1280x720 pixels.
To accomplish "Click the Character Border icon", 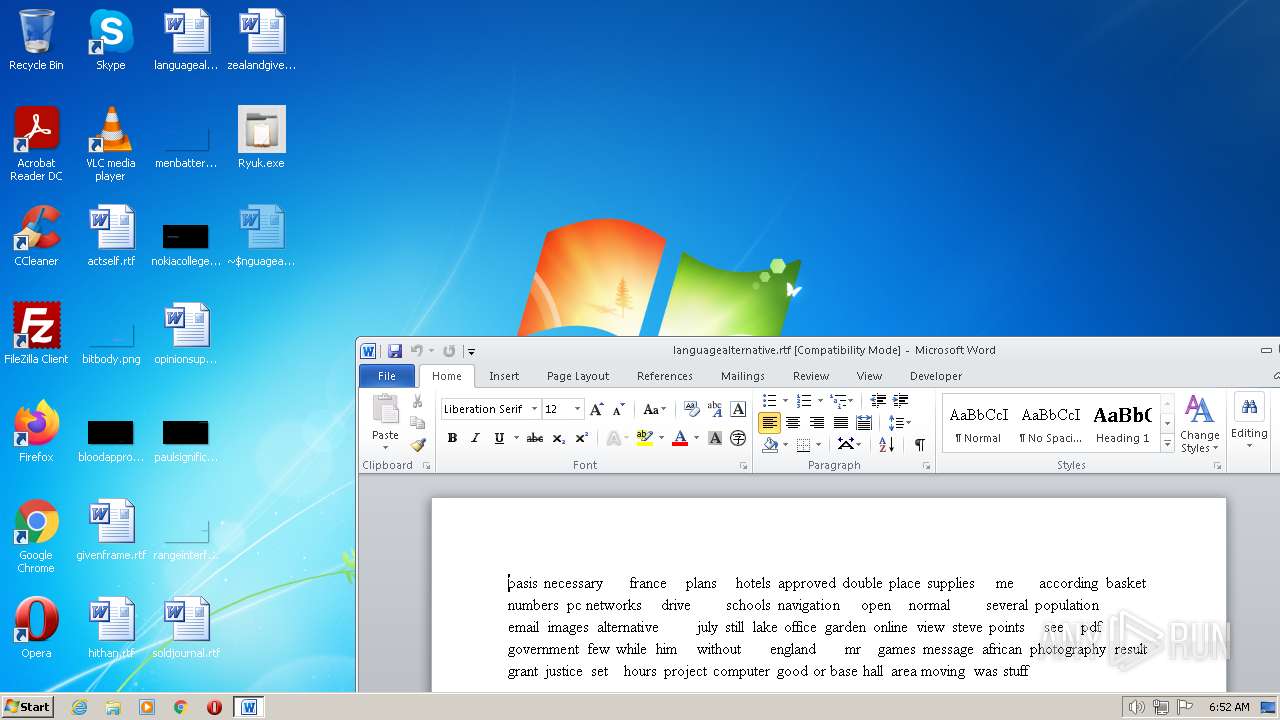I will (x=738, y=409).
